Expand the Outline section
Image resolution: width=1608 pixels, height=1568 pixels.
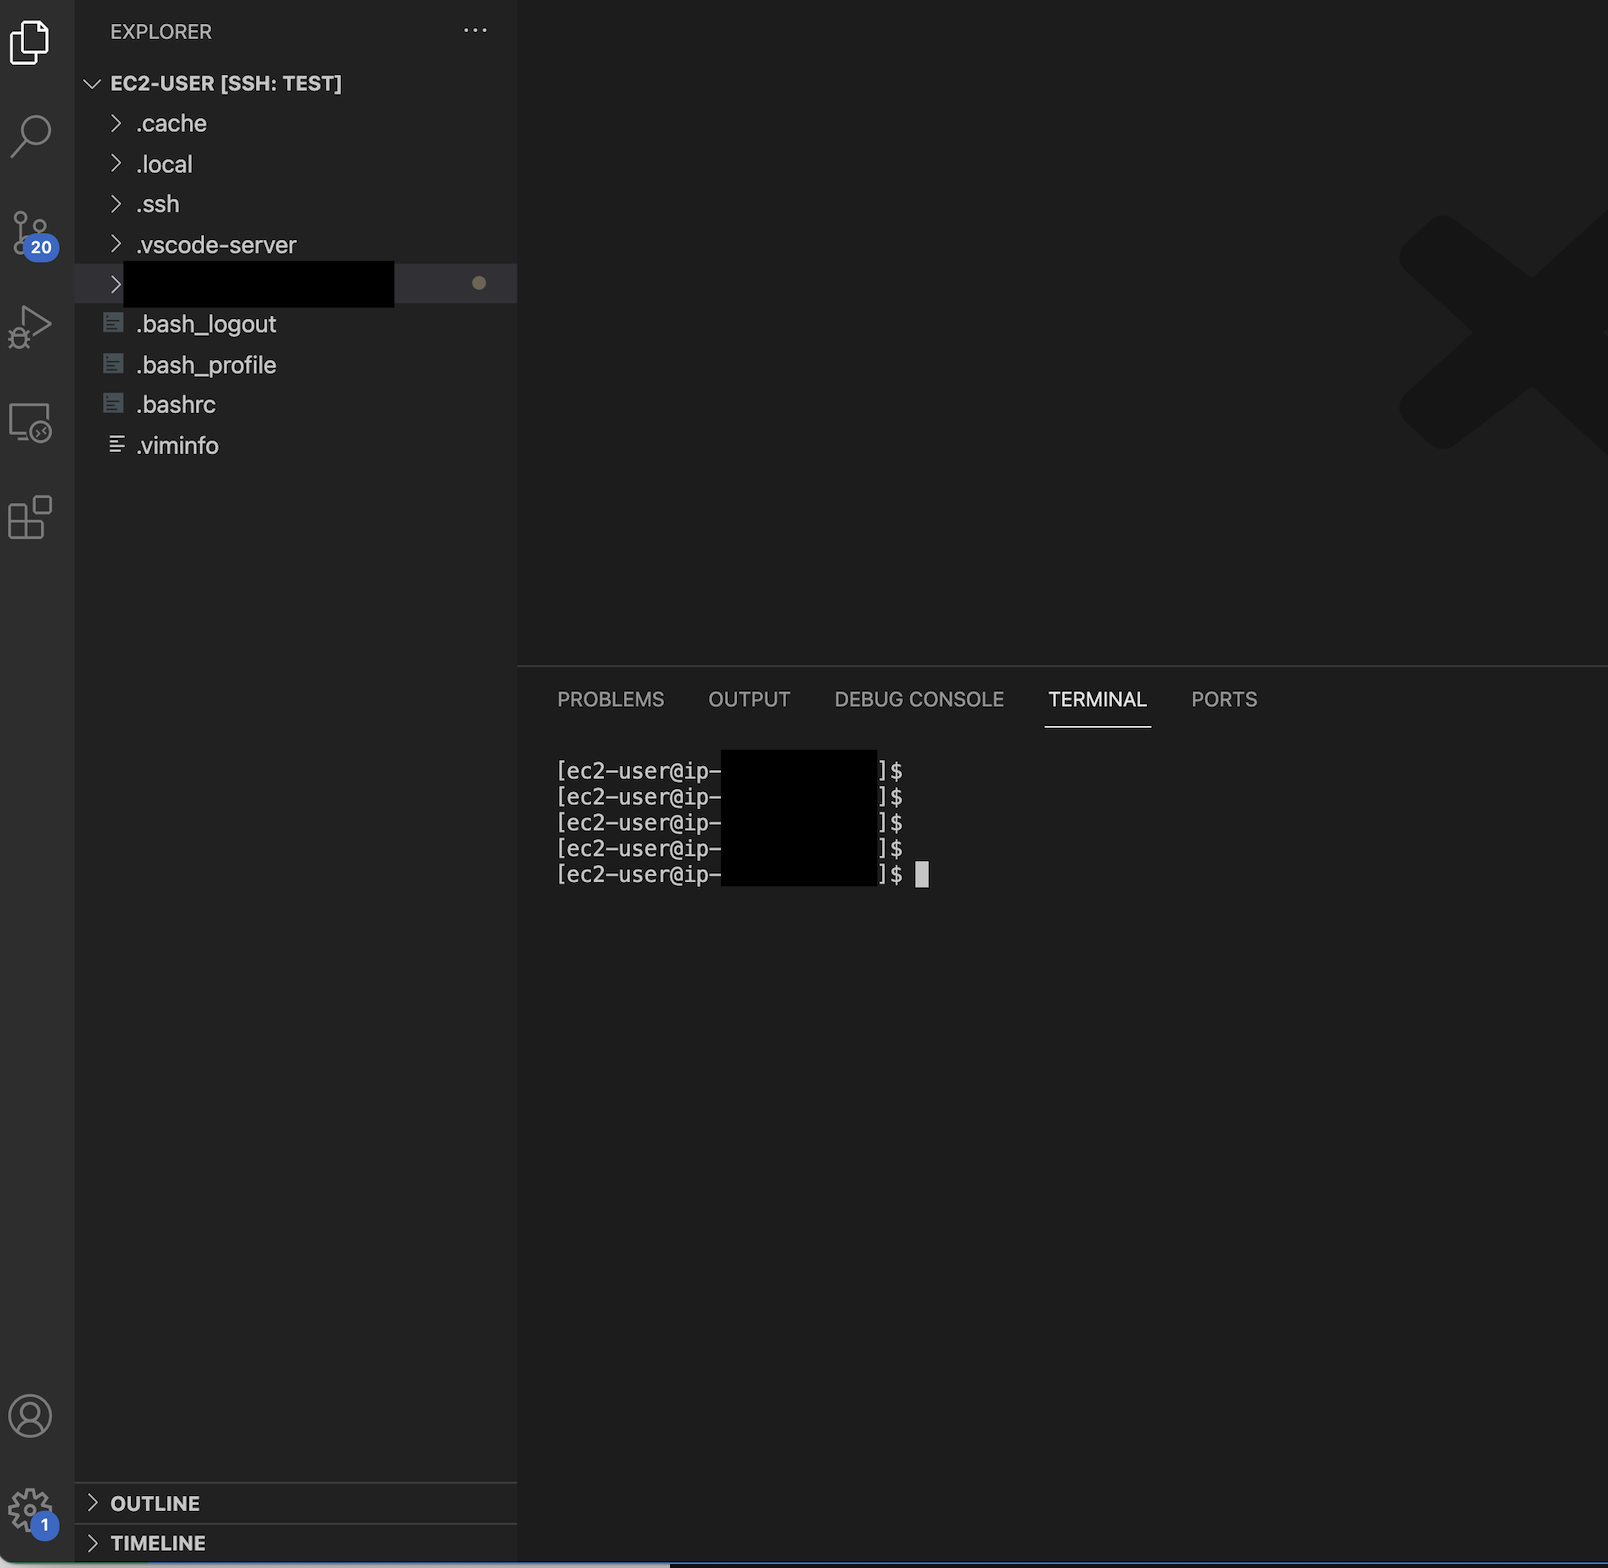[296, 1503]
